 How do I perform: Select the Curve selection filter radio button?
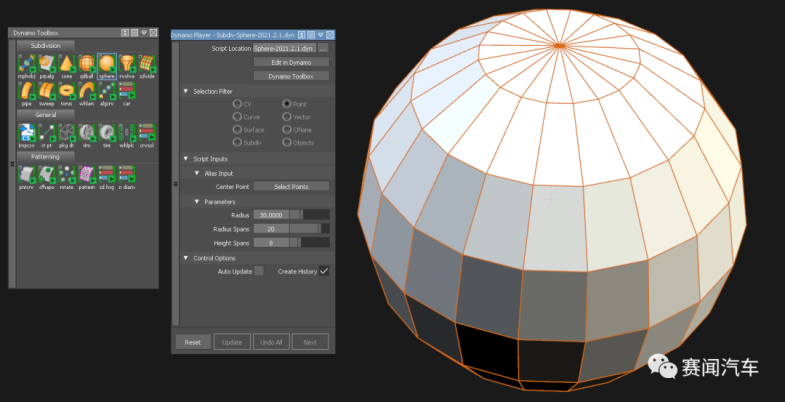pos(237,117)
